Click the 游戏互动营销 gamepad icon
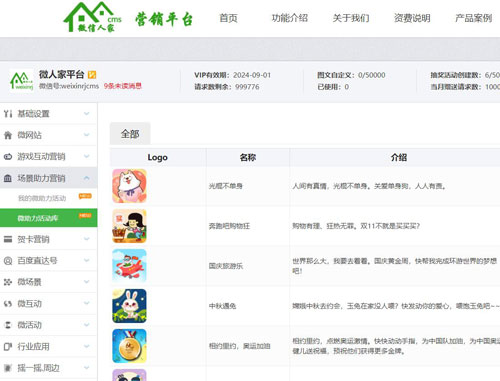 pyautogui.click(x=8, y=156)
